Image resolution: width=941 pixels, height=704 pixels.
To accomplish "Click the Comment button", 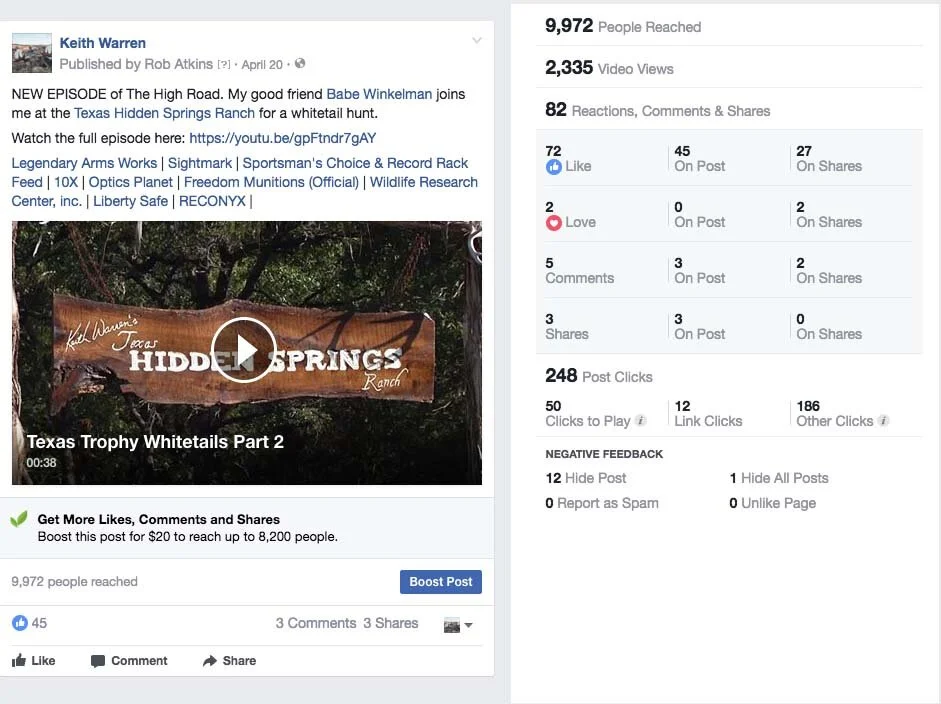I will point(129,661).
